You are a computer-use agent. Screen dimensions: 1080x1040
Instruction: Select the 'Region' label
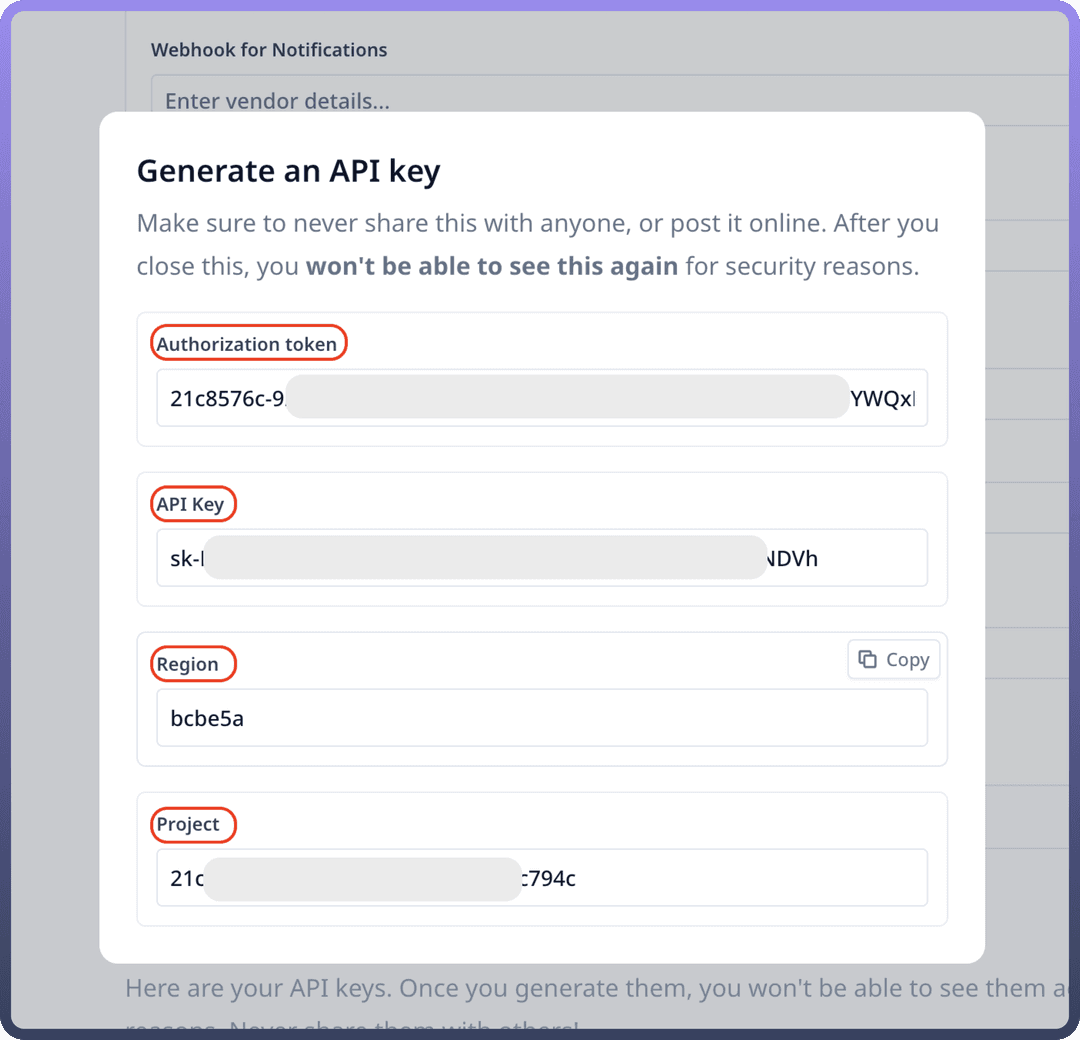click(x=188, y=664)
